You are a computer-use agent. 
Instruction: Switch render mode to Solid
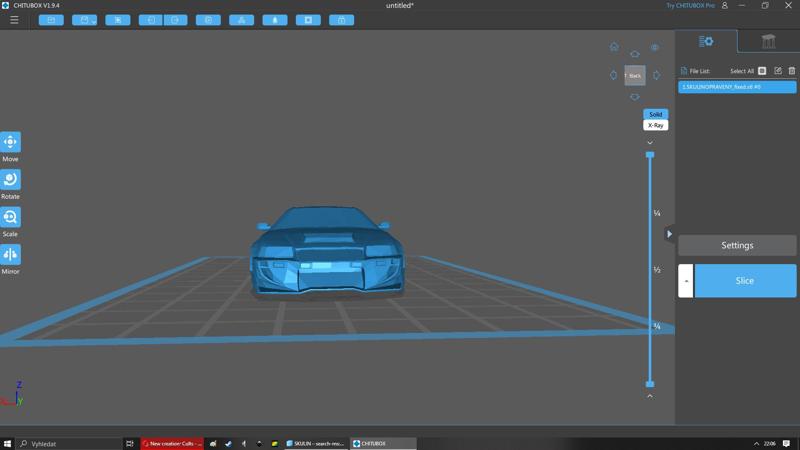(655, 114)
